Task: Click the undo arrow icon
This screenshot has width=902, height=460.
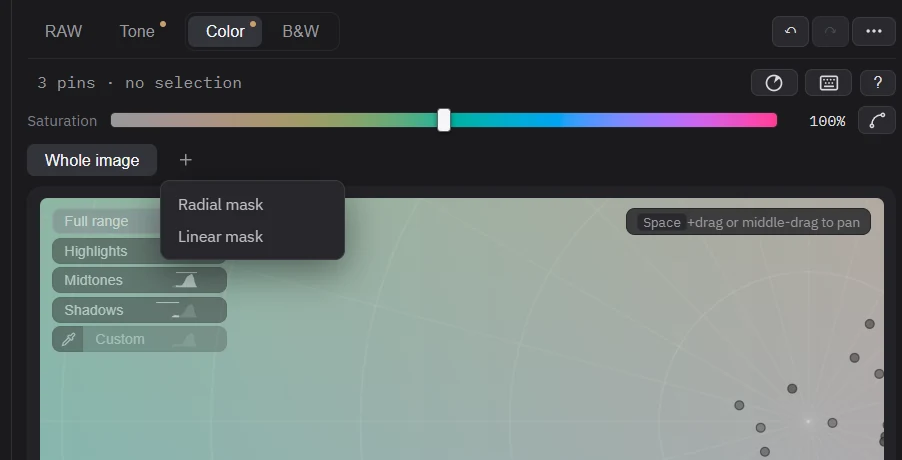Action: pyautogui.click(x=790, y=31)
